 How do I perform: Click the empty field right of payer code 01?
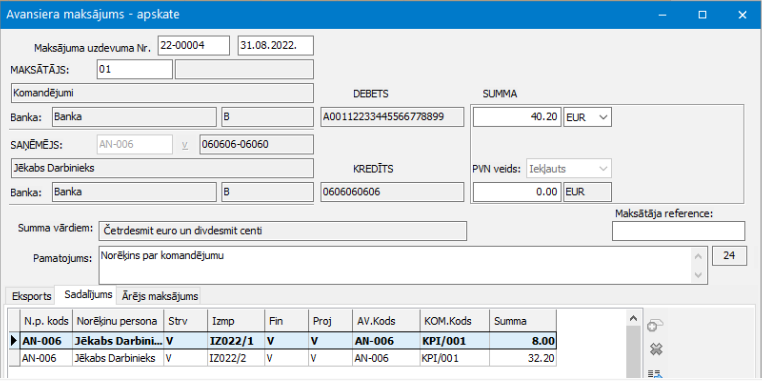[244, 69]
